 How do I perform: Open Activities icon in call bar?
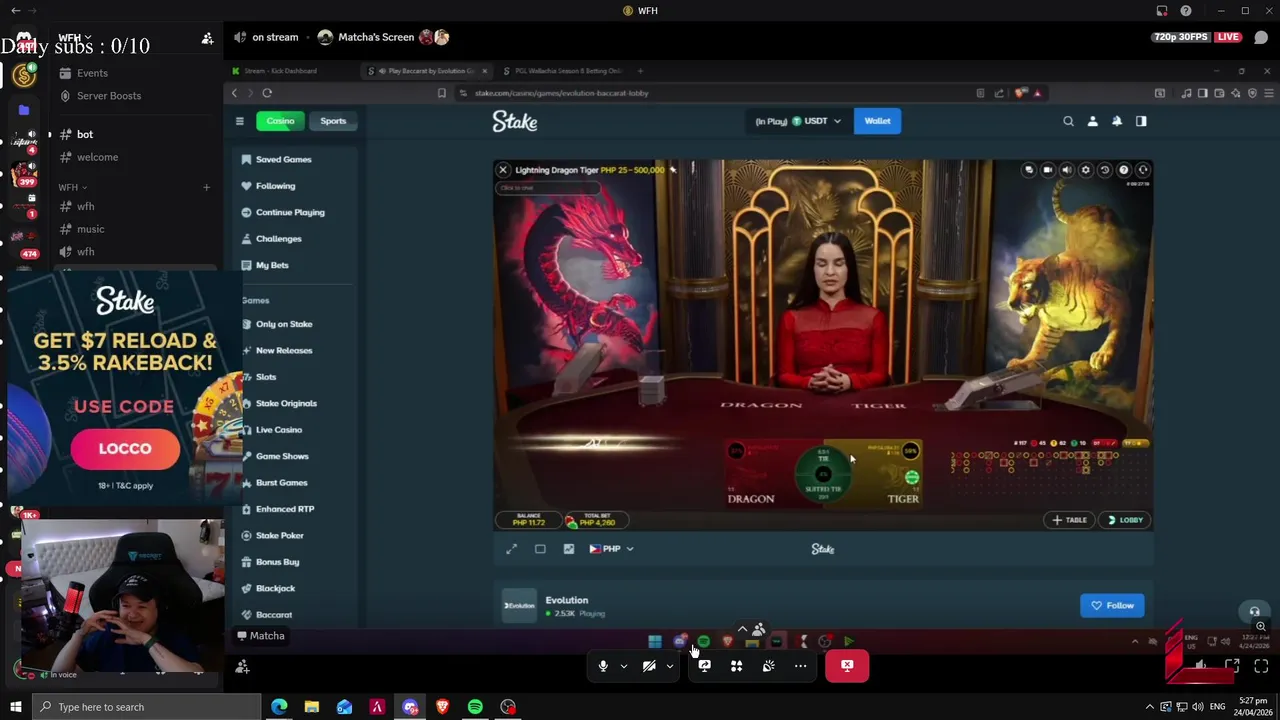point(736,666)
